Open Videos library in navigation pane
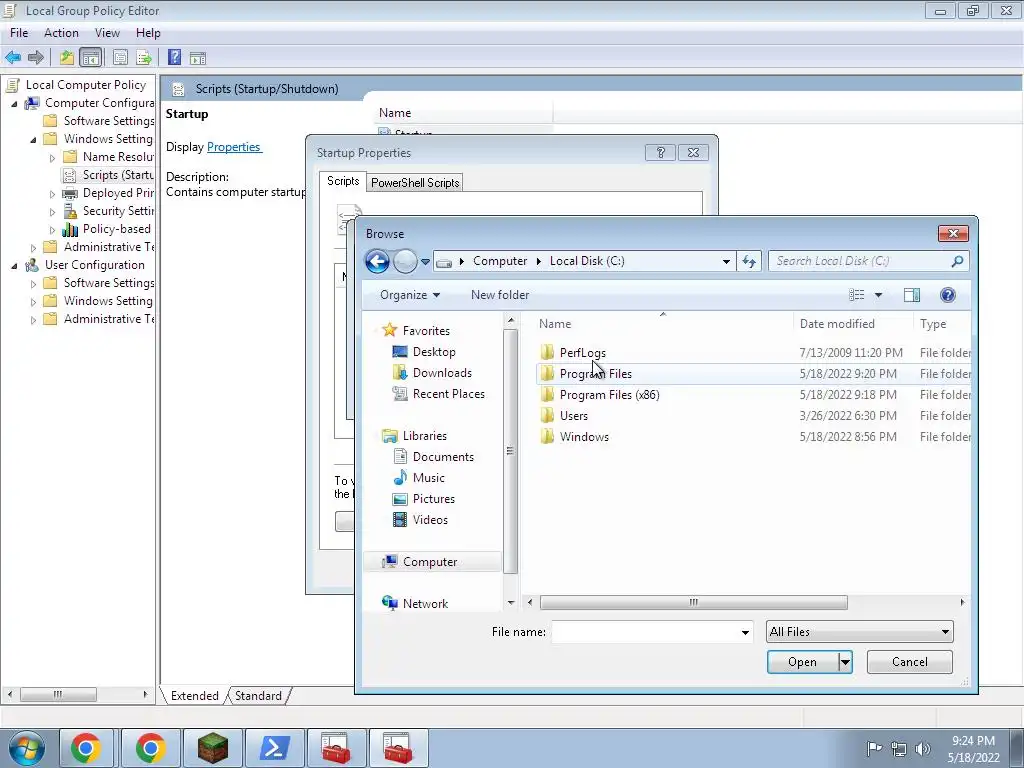 pos(430,520)
